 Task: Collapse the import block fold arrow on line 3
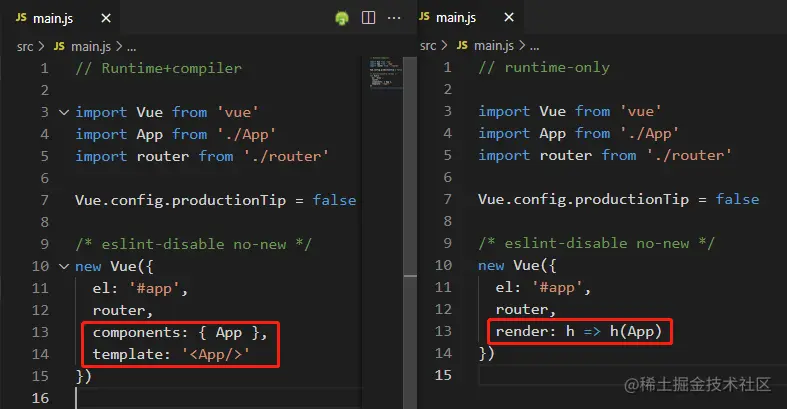click(64, 112)
